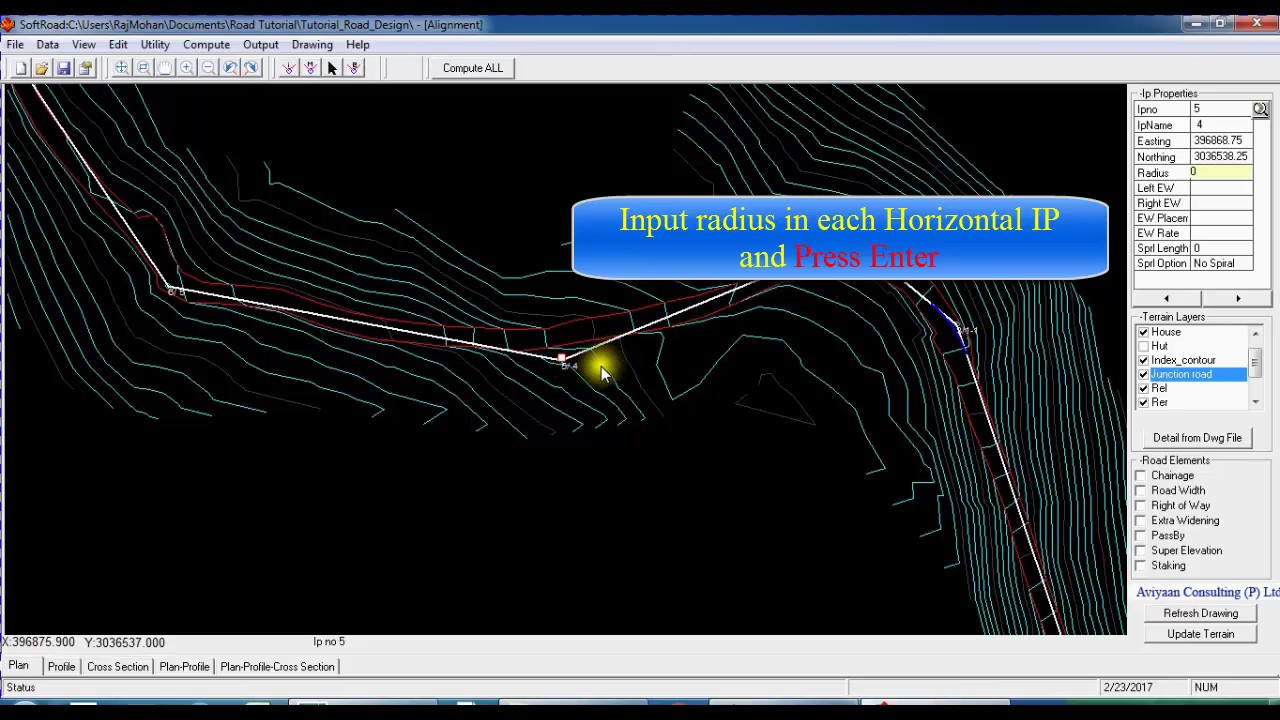Open the Sprl Option No Spiral field
1280x720 pixels.
pos(1221,264)
